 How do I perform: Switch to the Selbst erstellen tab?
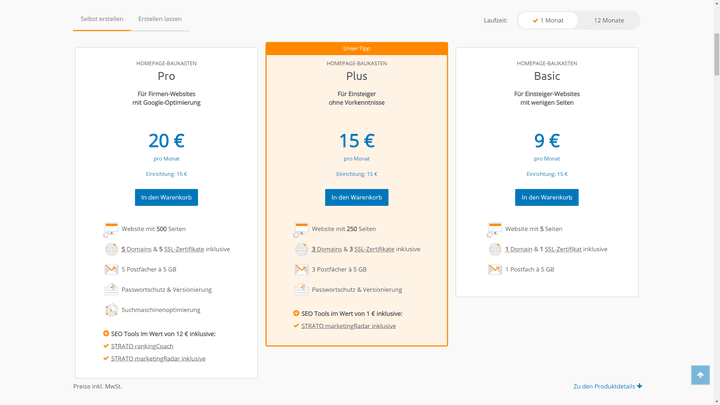[102, 19]
